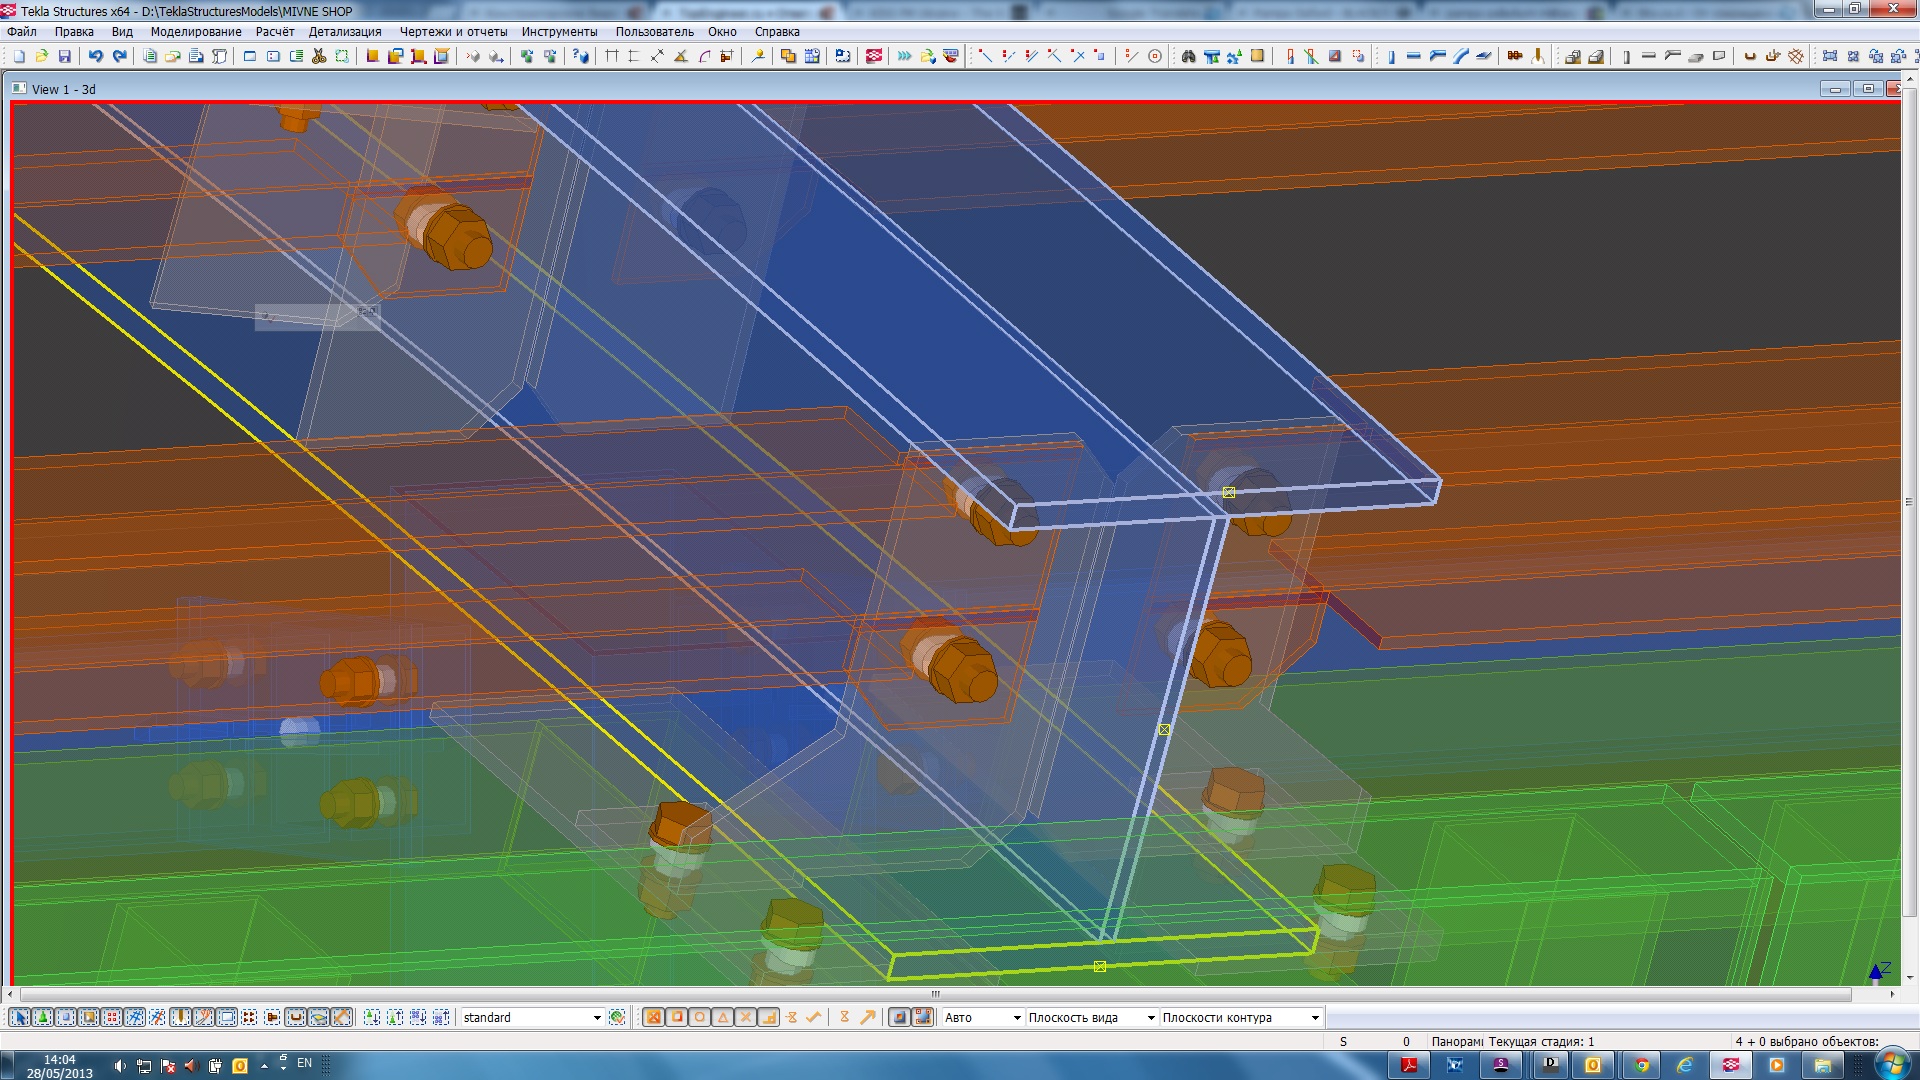
Task: Click the horizontal scrollbar of the view
Action: click(935, 994)
